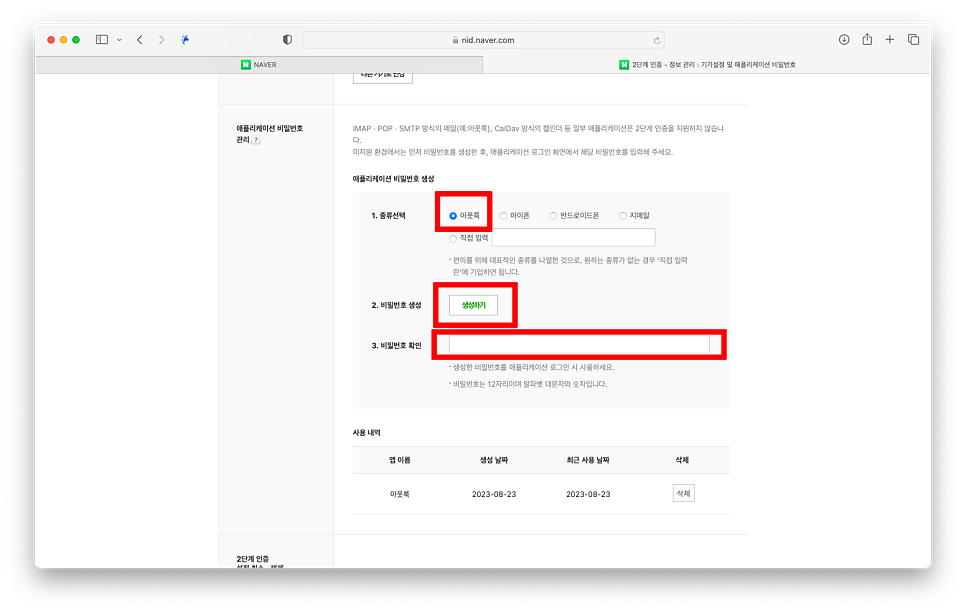Select the 지메일 radio button

623,216
